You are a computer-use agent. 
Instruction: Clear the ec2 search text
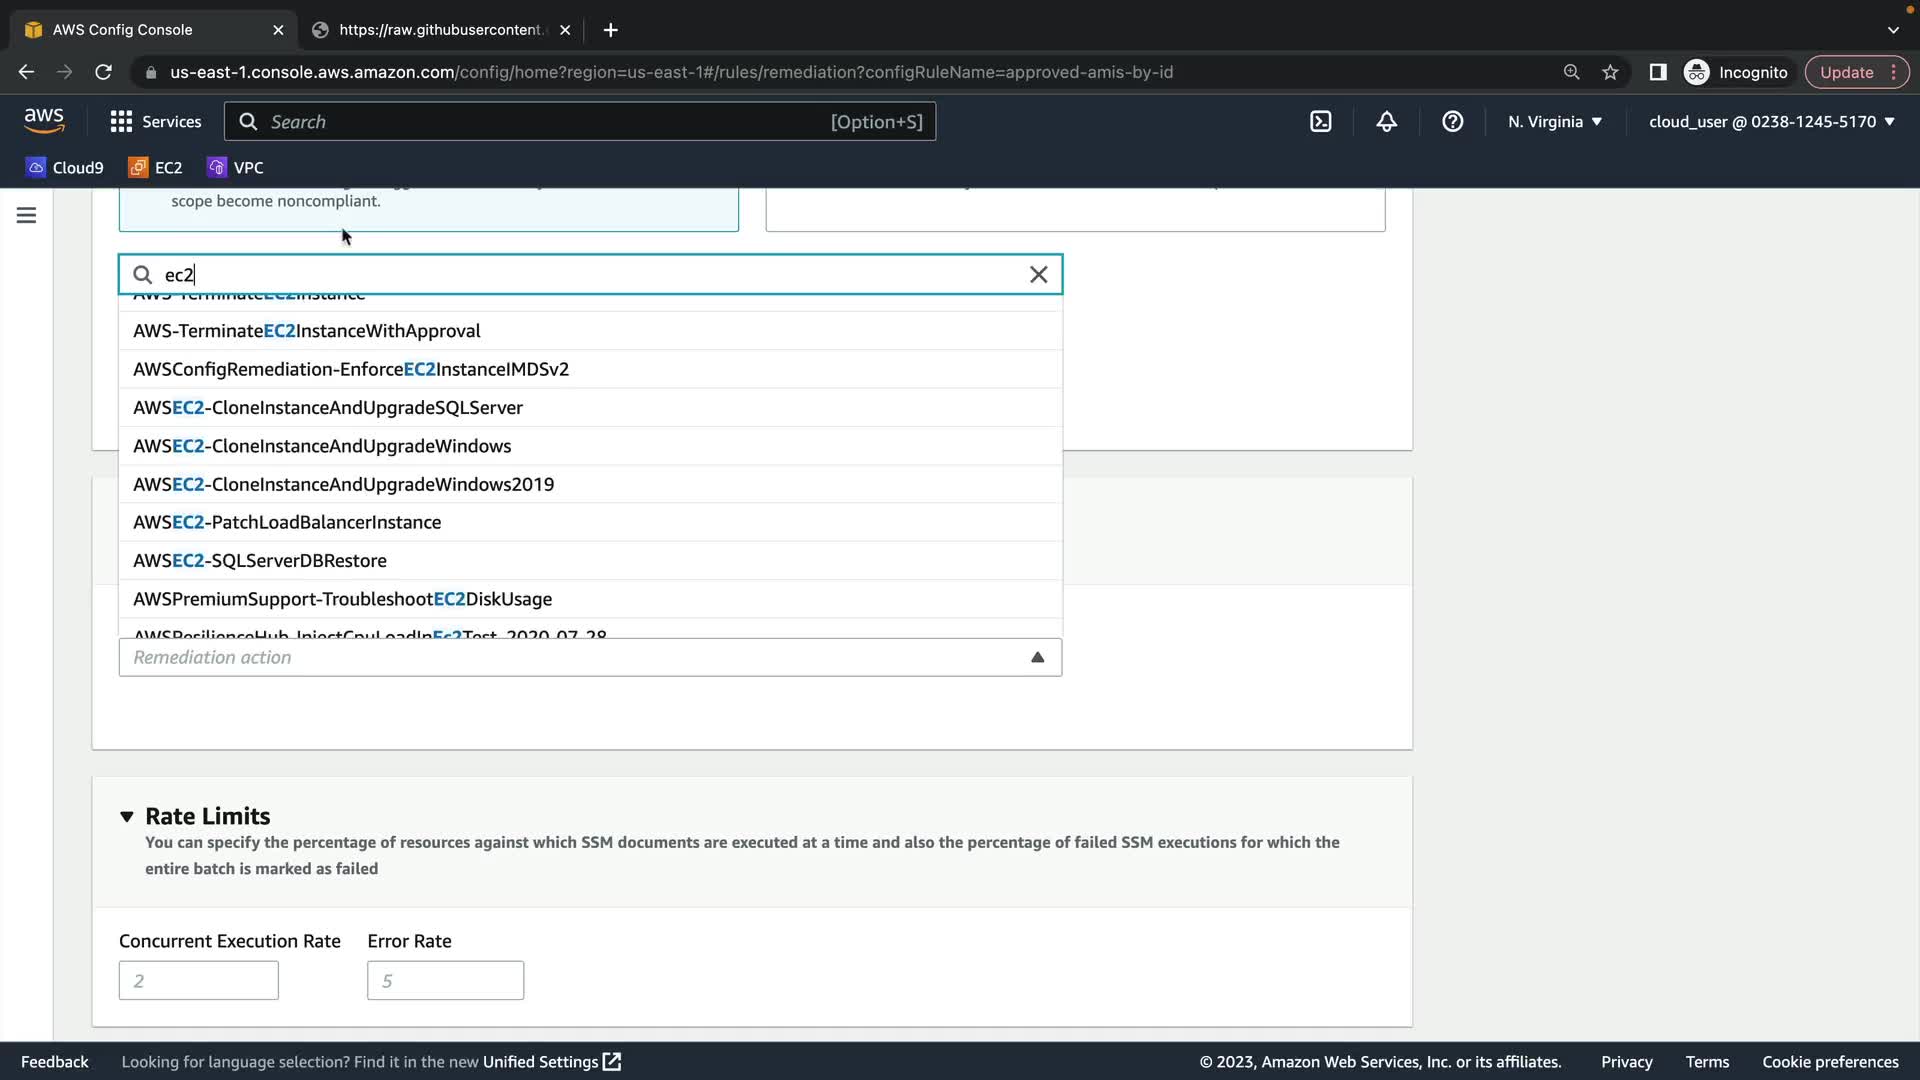(1038, 275)
